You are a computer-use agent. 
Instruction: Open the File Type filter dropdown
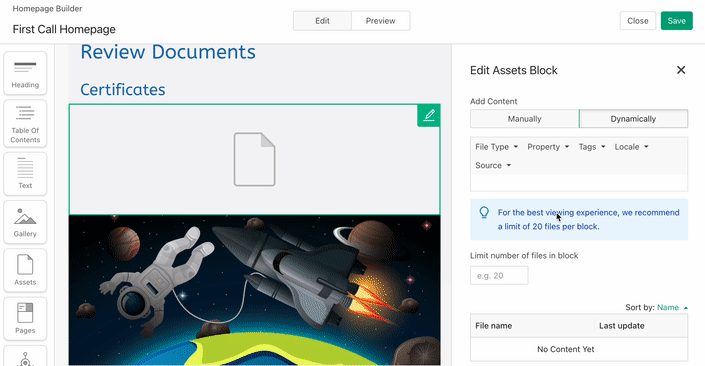[496, 147]
